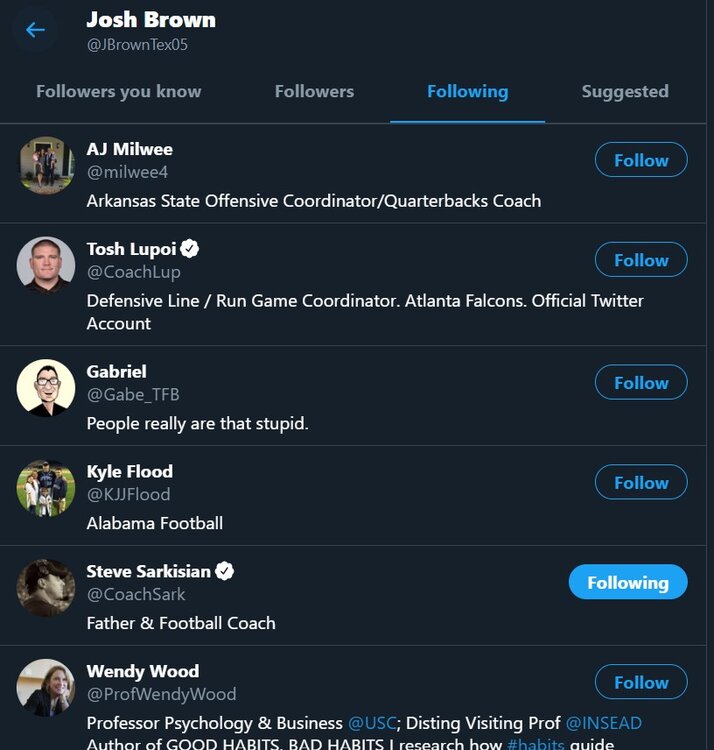Click the back arrow icon
Image resolution: width=714 pixels, height=750 pixels.
tap(35, 30)
